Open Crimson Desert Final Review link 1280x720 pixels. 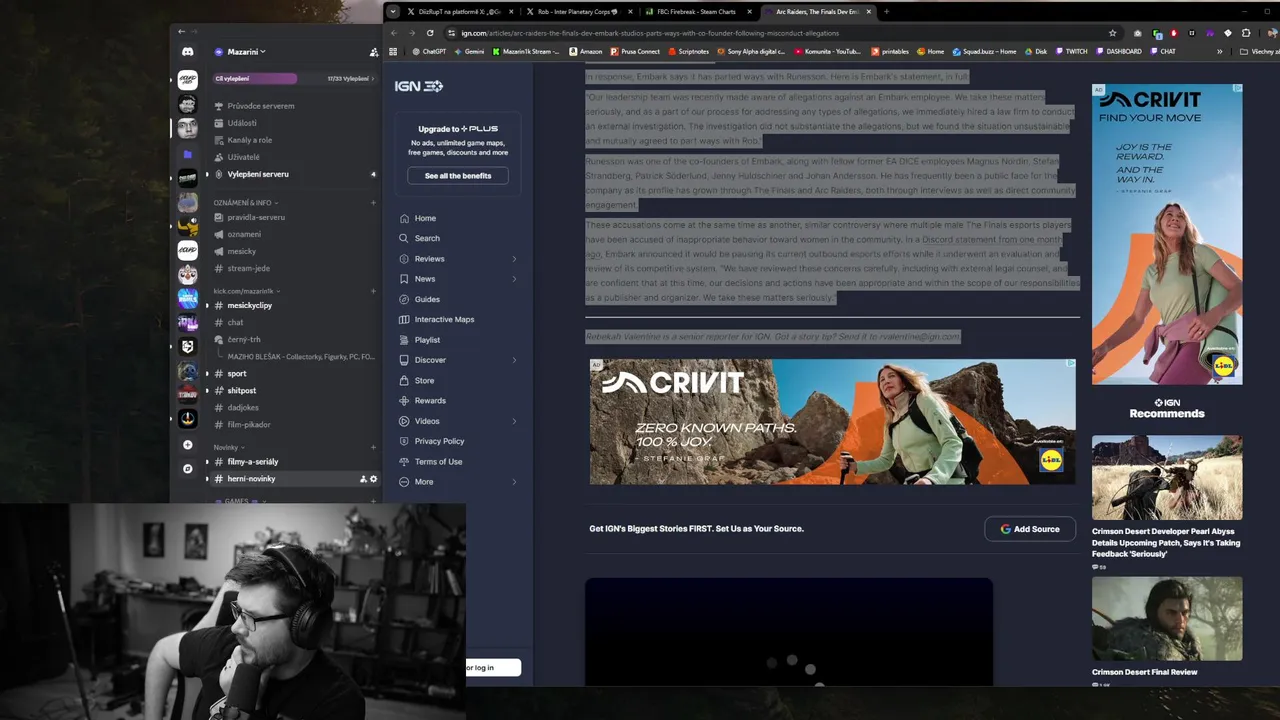(1144, 672)
